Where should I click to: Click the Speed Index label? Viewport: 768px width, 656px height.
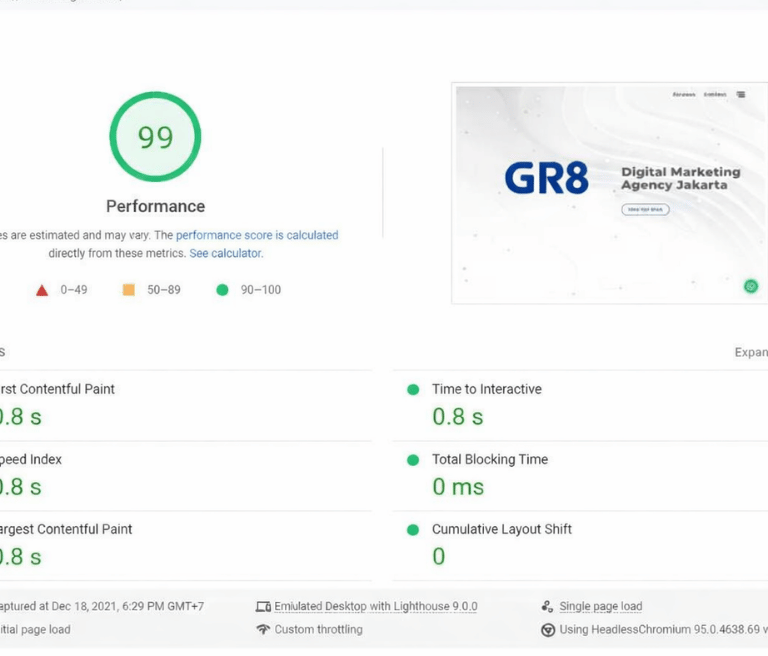tap(31, 460)
